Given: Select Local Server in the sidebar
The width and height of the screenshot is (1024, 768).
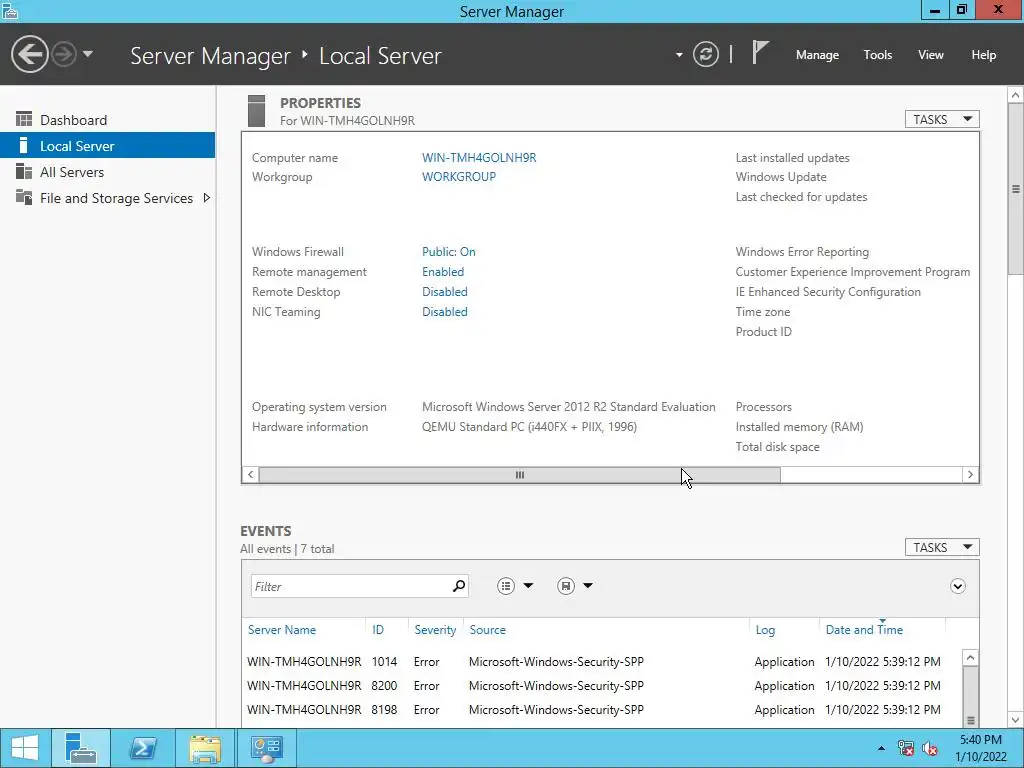Looking at the screenshot, I should (x=108, y=146).
